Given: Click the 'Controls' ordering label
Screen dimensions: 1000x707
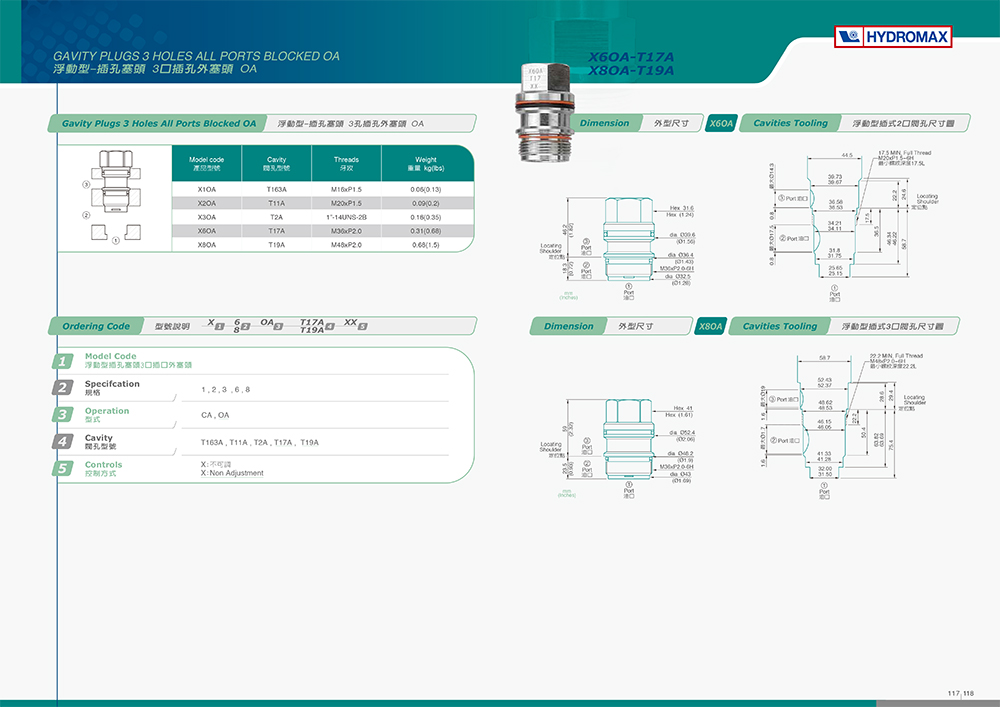Looking at the screenshot, I should (103, 465).
